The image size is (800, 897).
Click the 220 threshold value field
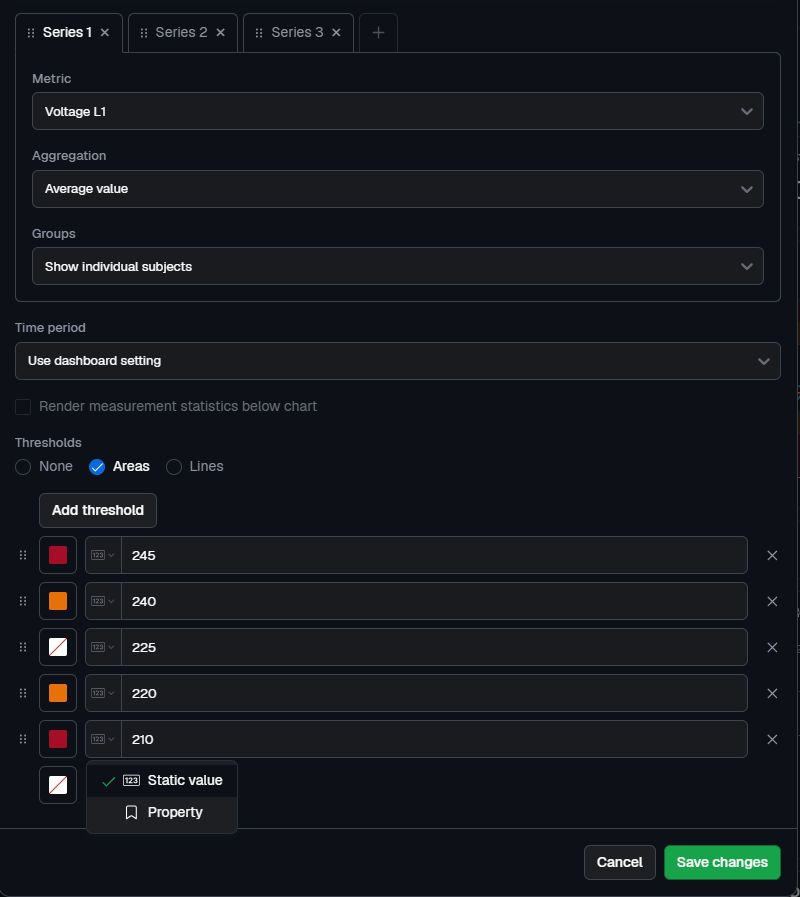tap(434, 693)
